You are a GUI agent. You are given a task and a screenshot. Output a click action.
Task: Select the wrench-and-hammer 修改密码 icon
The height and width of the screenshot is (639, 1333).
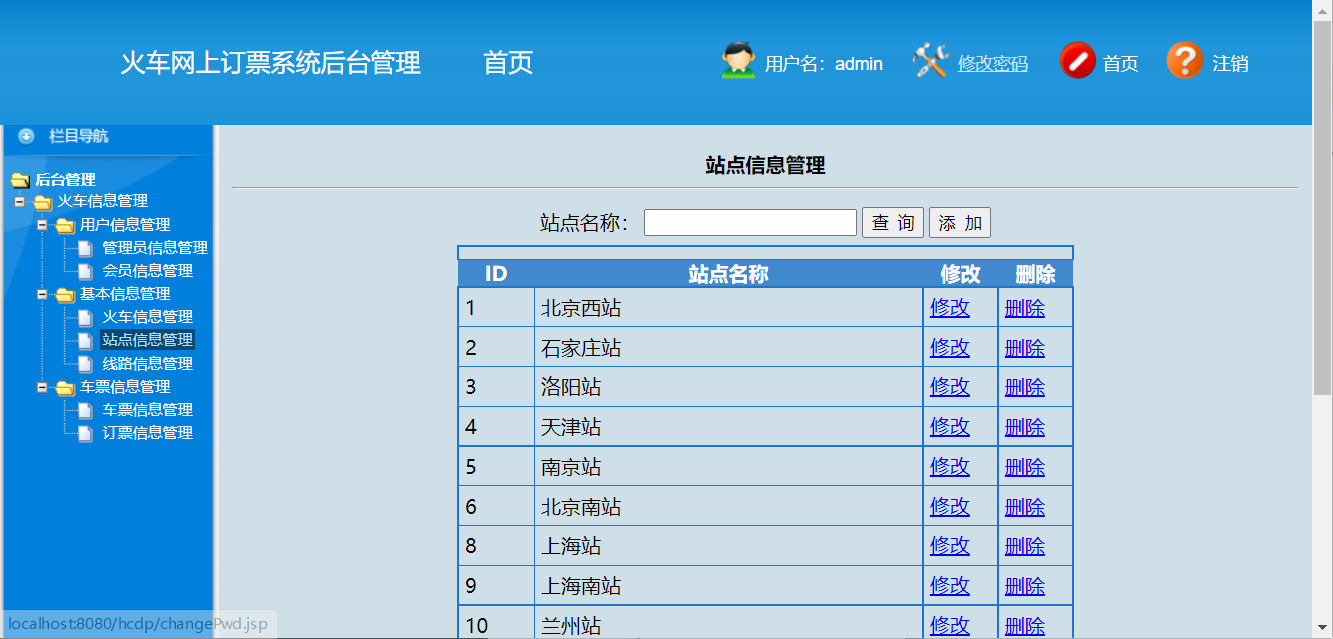tap(930, 60)
